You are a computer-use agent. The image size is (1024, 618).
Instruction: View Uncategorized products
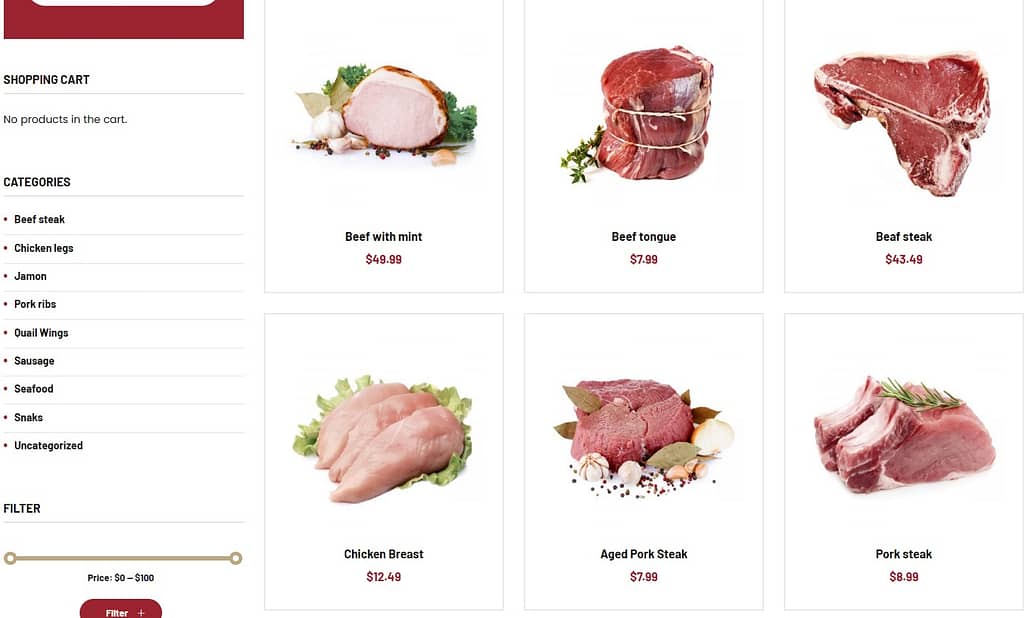tap(48, 446)
